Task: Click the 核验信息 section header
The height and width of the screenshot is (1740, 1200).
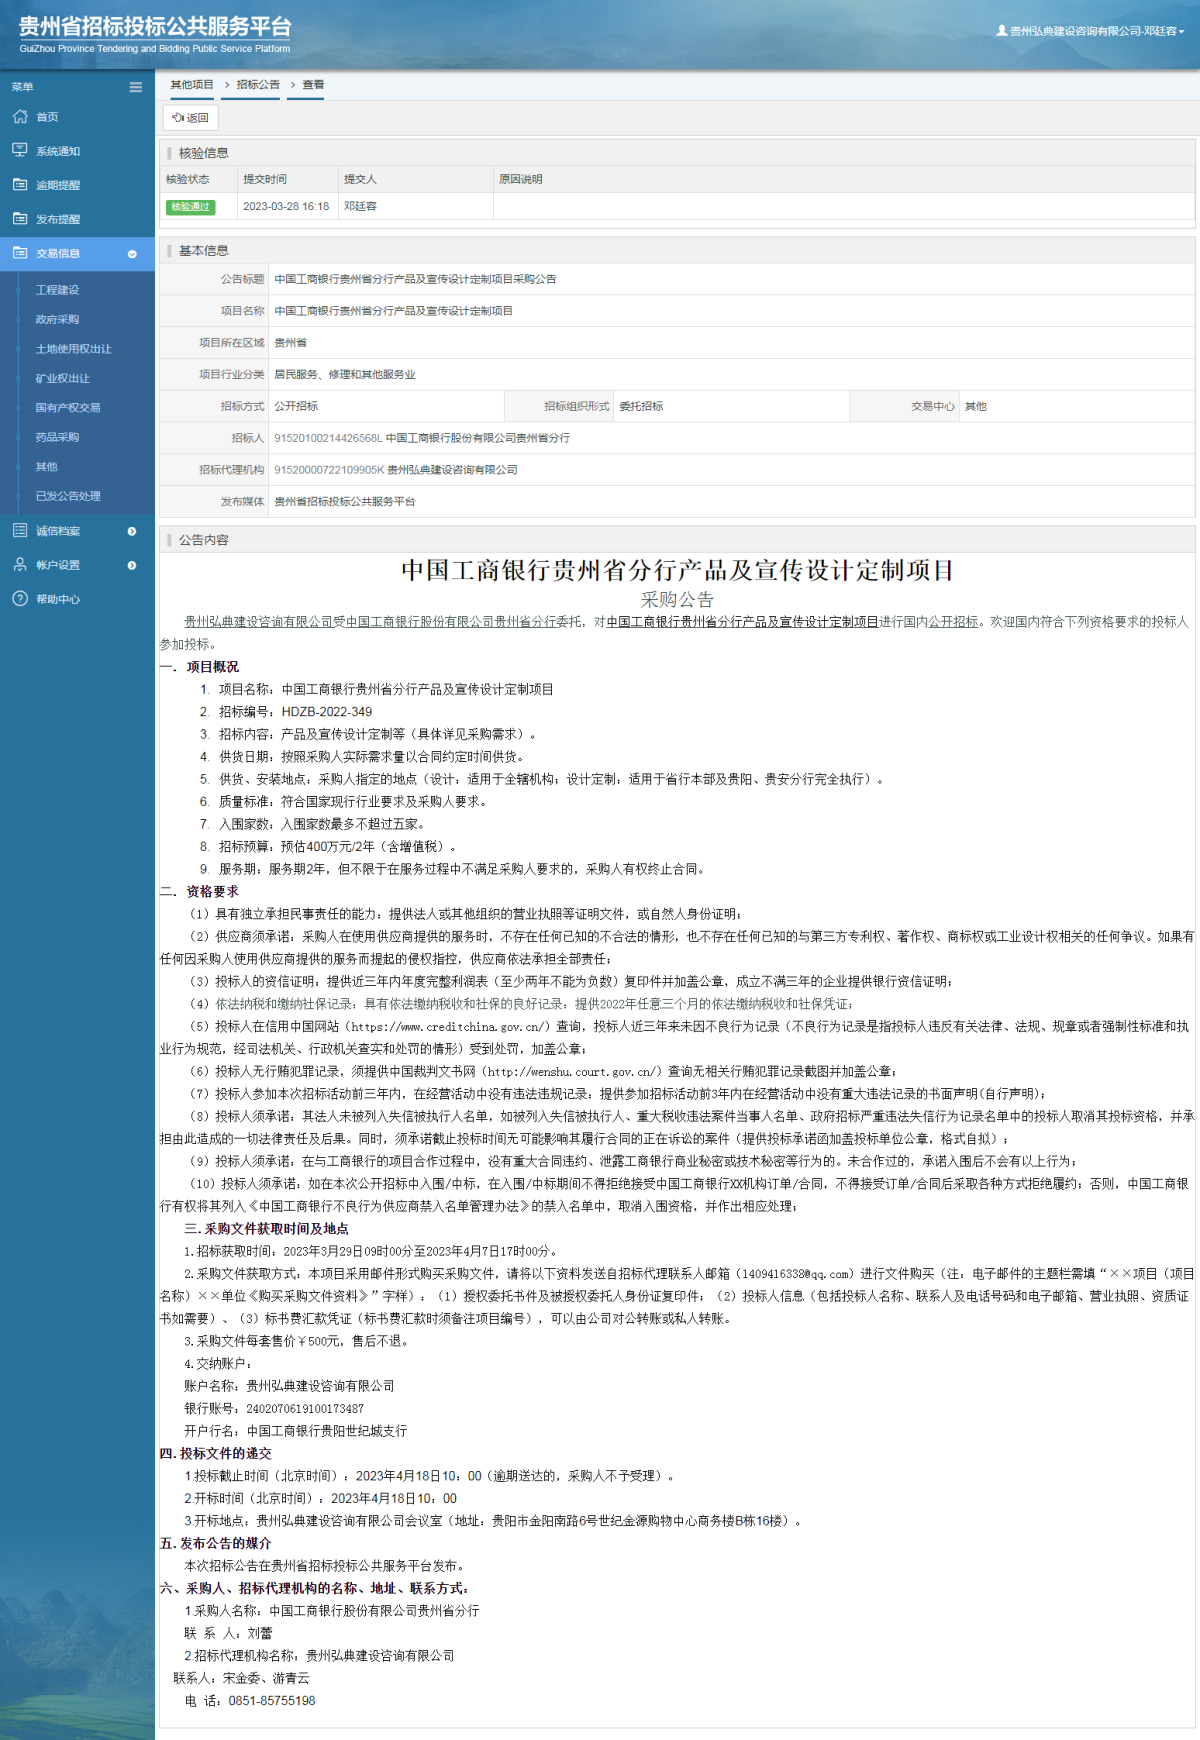Action: point(204,153)
